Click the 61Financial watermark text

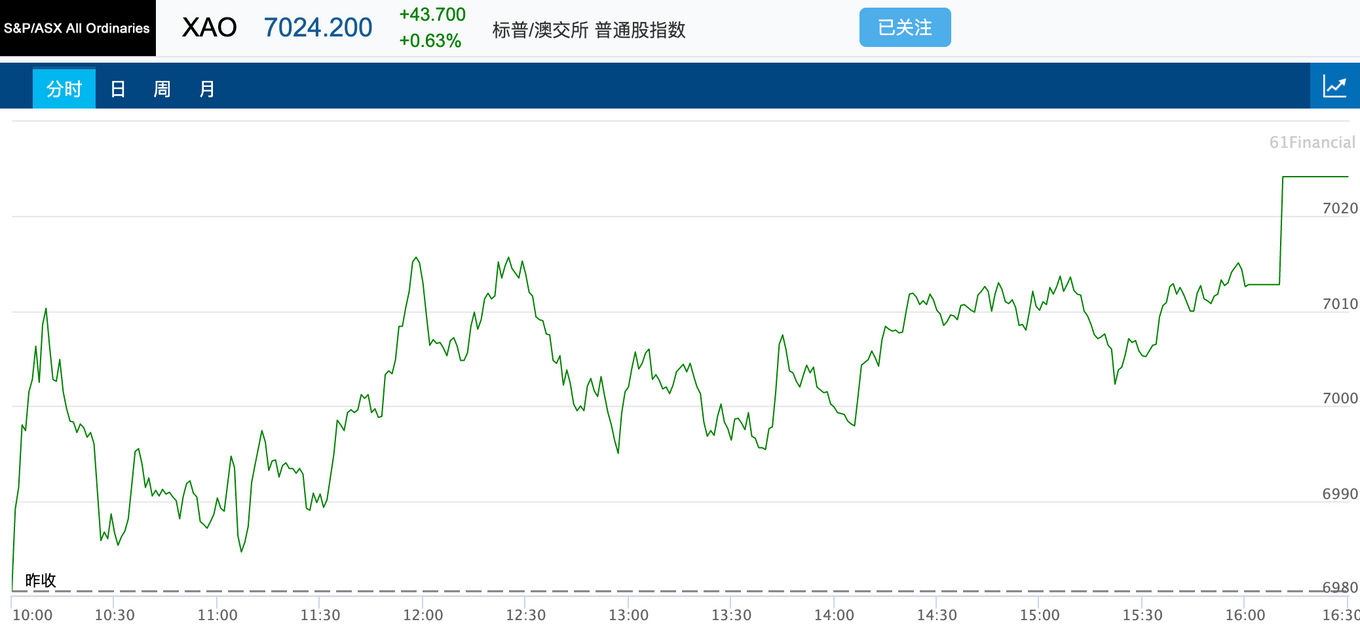click(x=1312, y=142)
